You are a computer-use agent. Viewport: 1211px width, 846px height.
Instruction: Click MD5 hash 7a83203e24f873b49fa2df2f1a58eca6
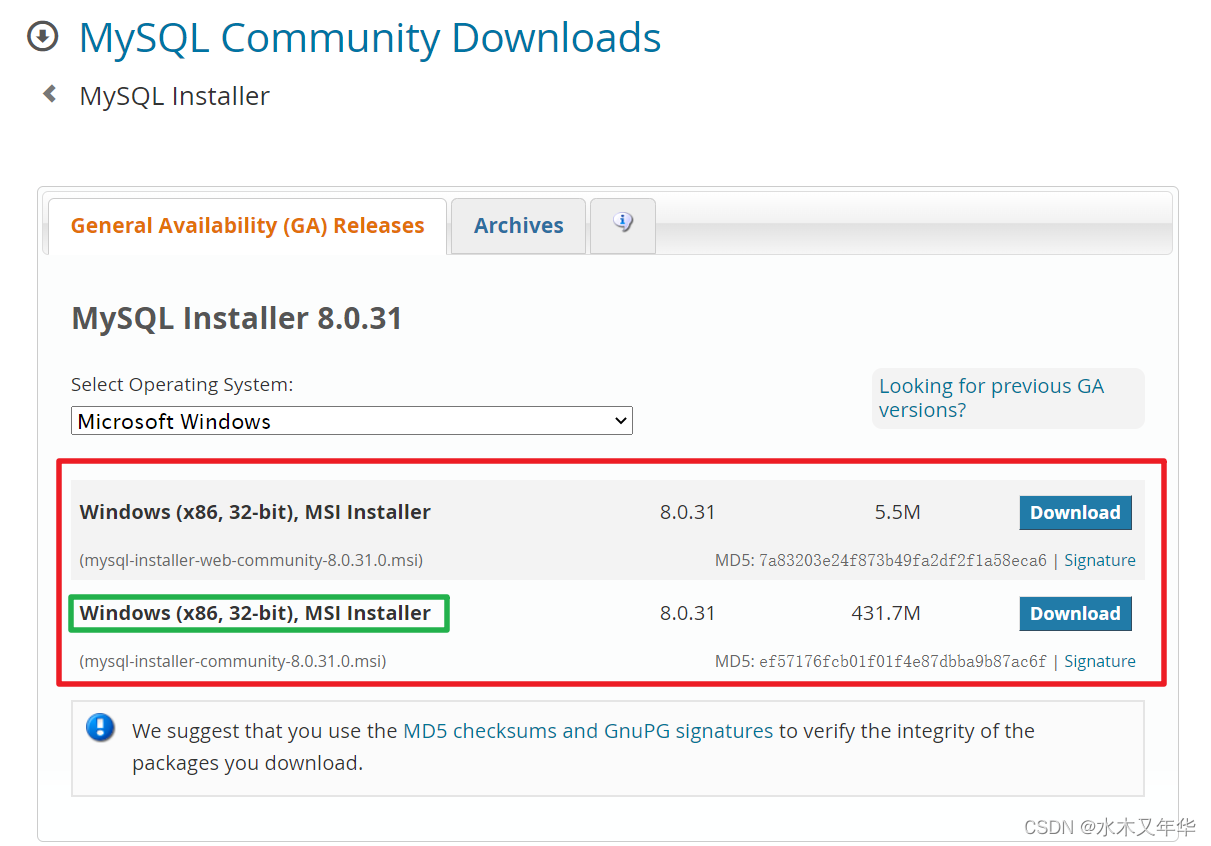coord(903,560)
